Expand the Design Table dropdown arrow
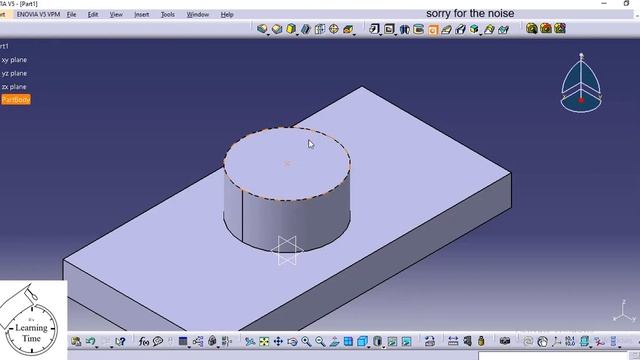Viewport: 640px width, 360px height. tap(189, 347)
